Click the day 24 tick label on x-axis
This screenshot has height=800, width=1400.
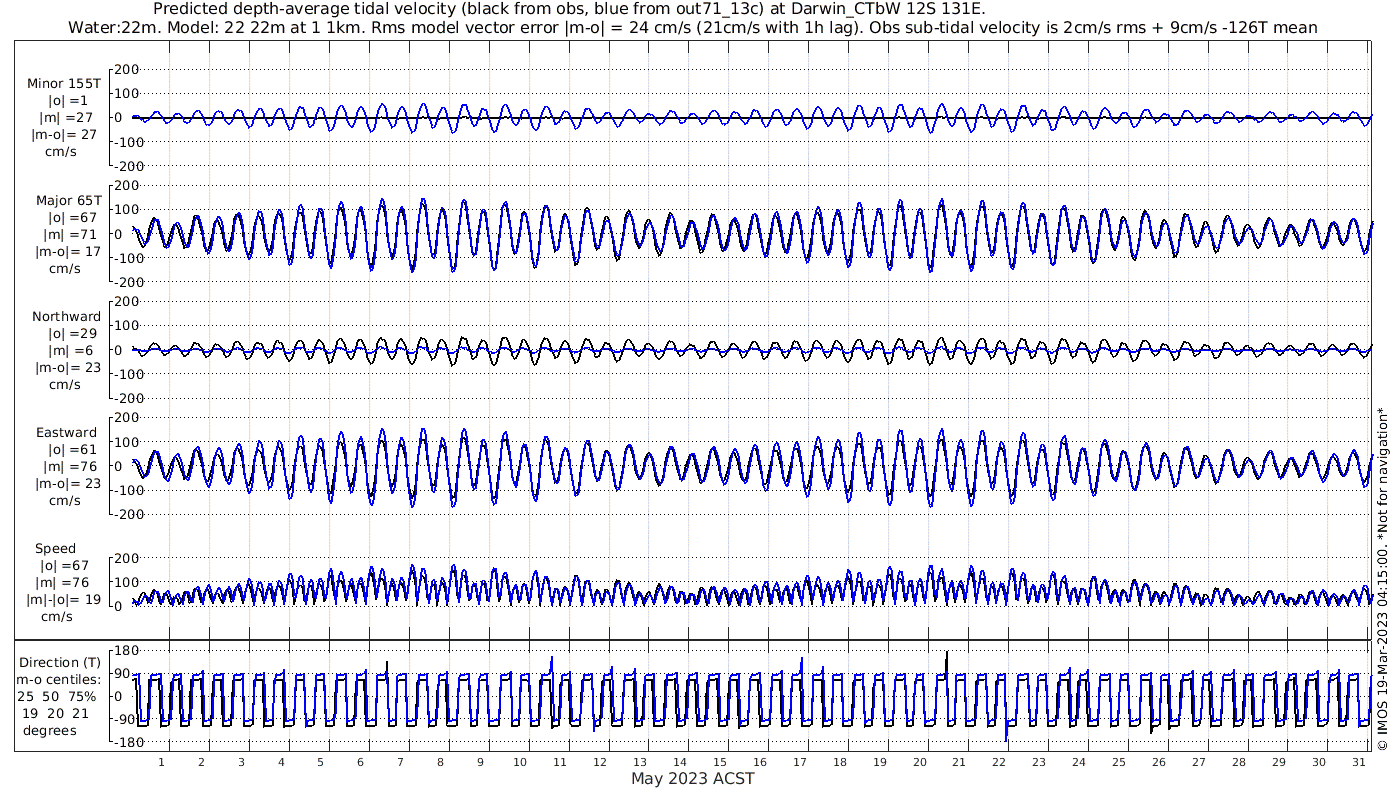1079,762
